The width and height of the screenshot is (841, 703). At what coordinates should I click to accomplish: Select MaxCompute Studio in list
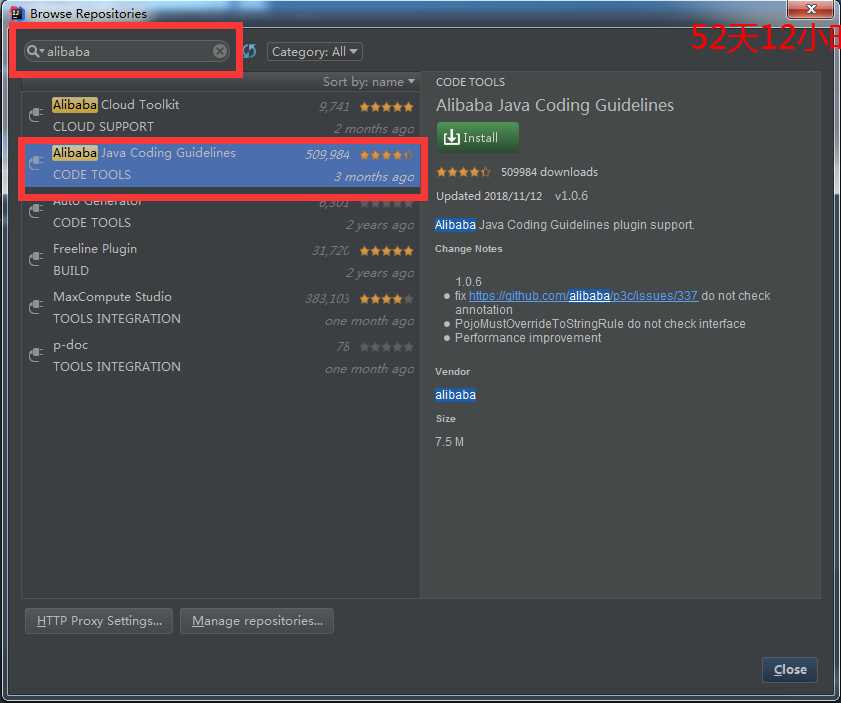tap(221, 307)
